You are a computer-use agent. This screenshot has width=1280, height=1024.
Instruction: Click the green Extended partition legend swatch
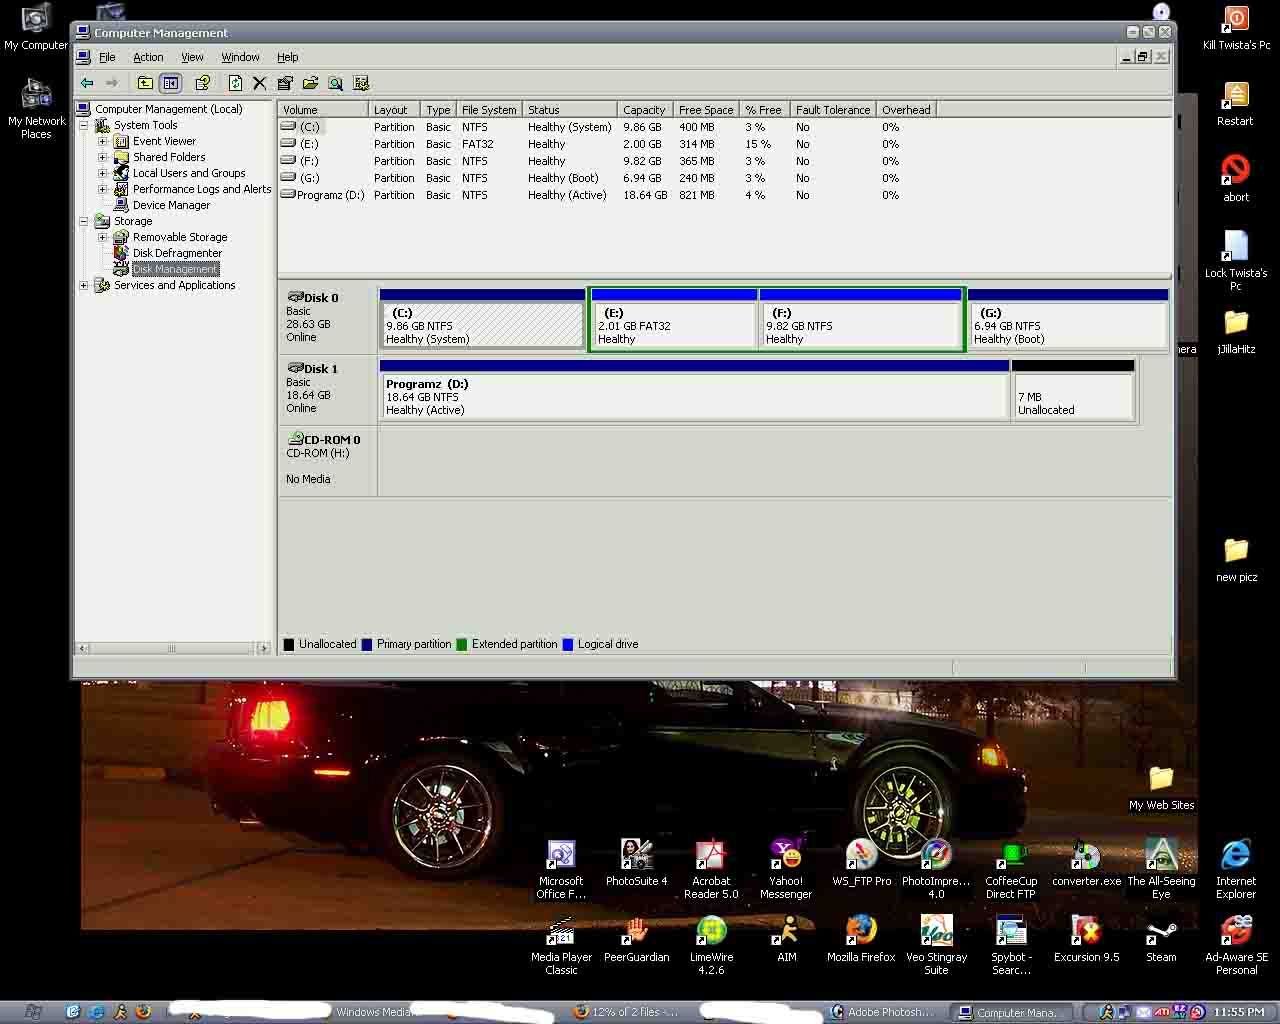pos(462,645)
